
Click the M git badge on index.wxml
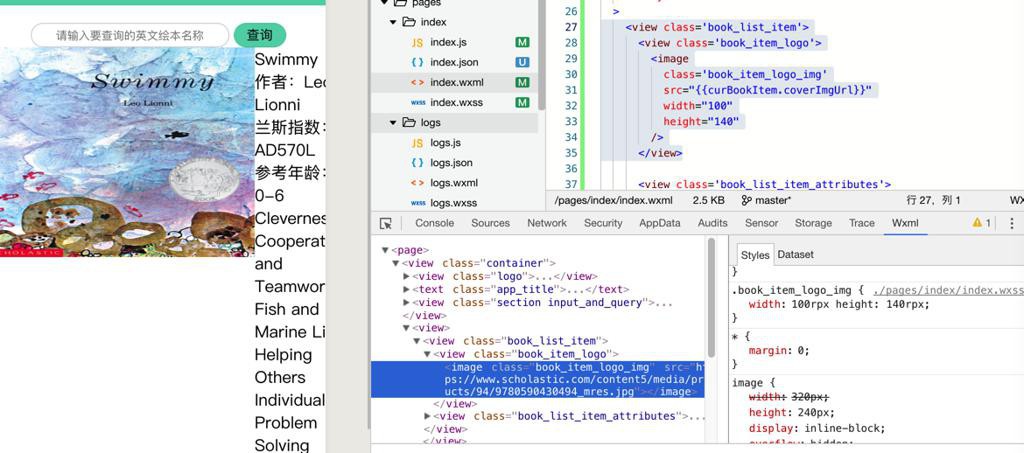click(x=522, y=83)
